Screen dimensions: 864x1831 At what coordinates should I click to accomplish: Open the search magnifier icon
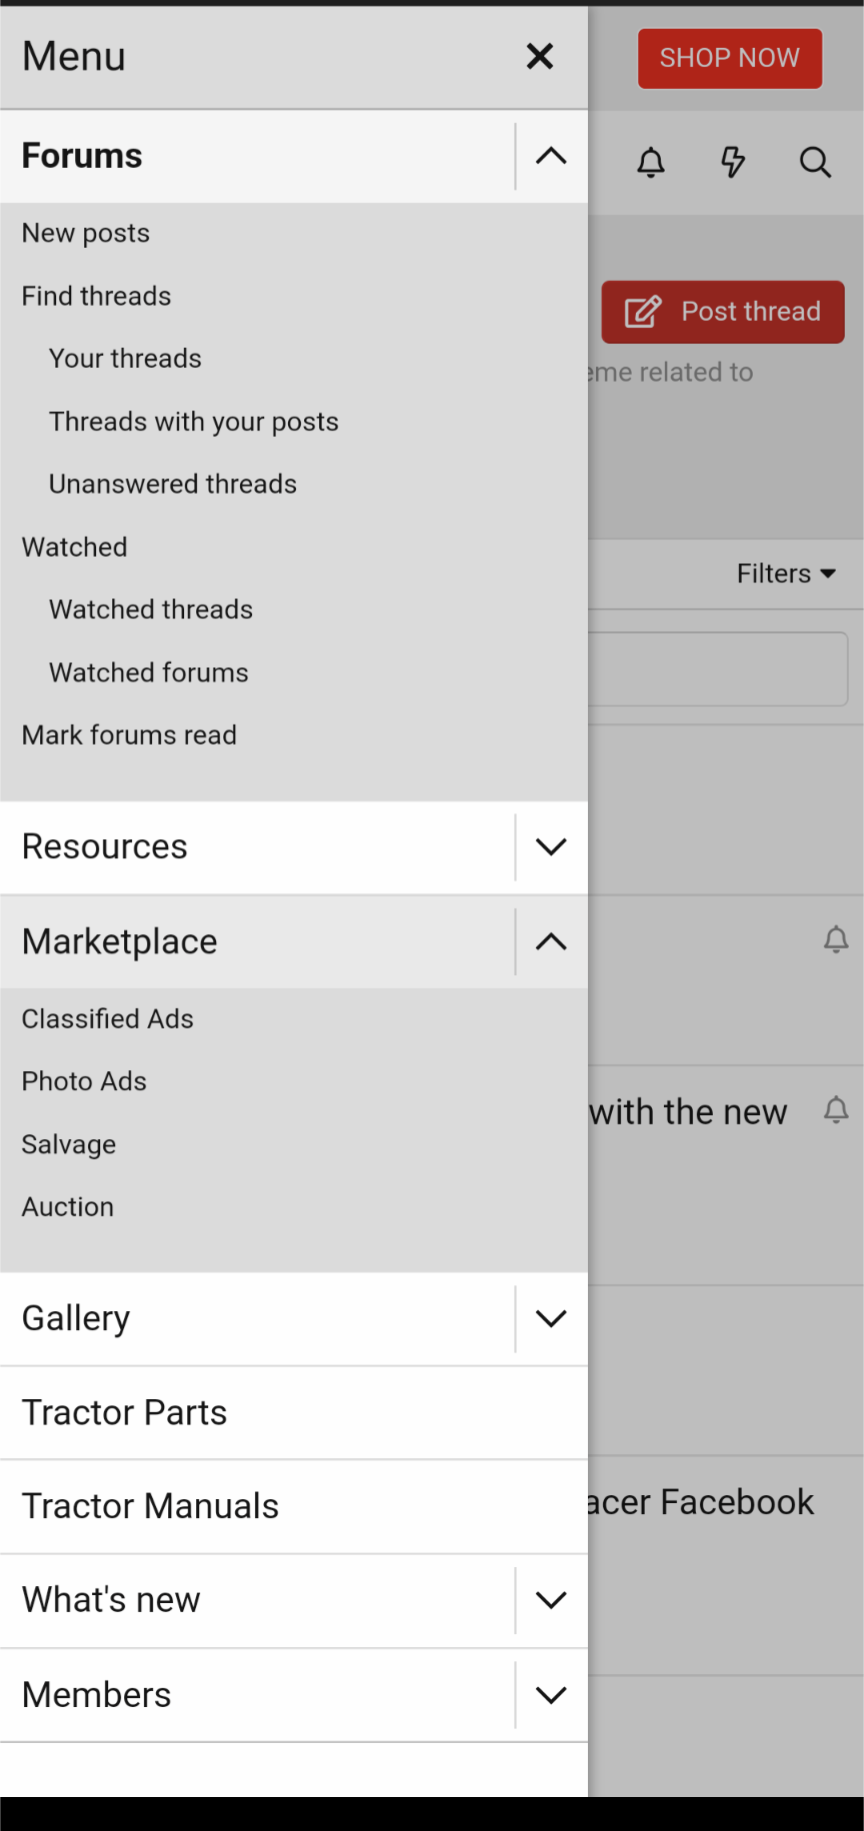tap(815, 162)
